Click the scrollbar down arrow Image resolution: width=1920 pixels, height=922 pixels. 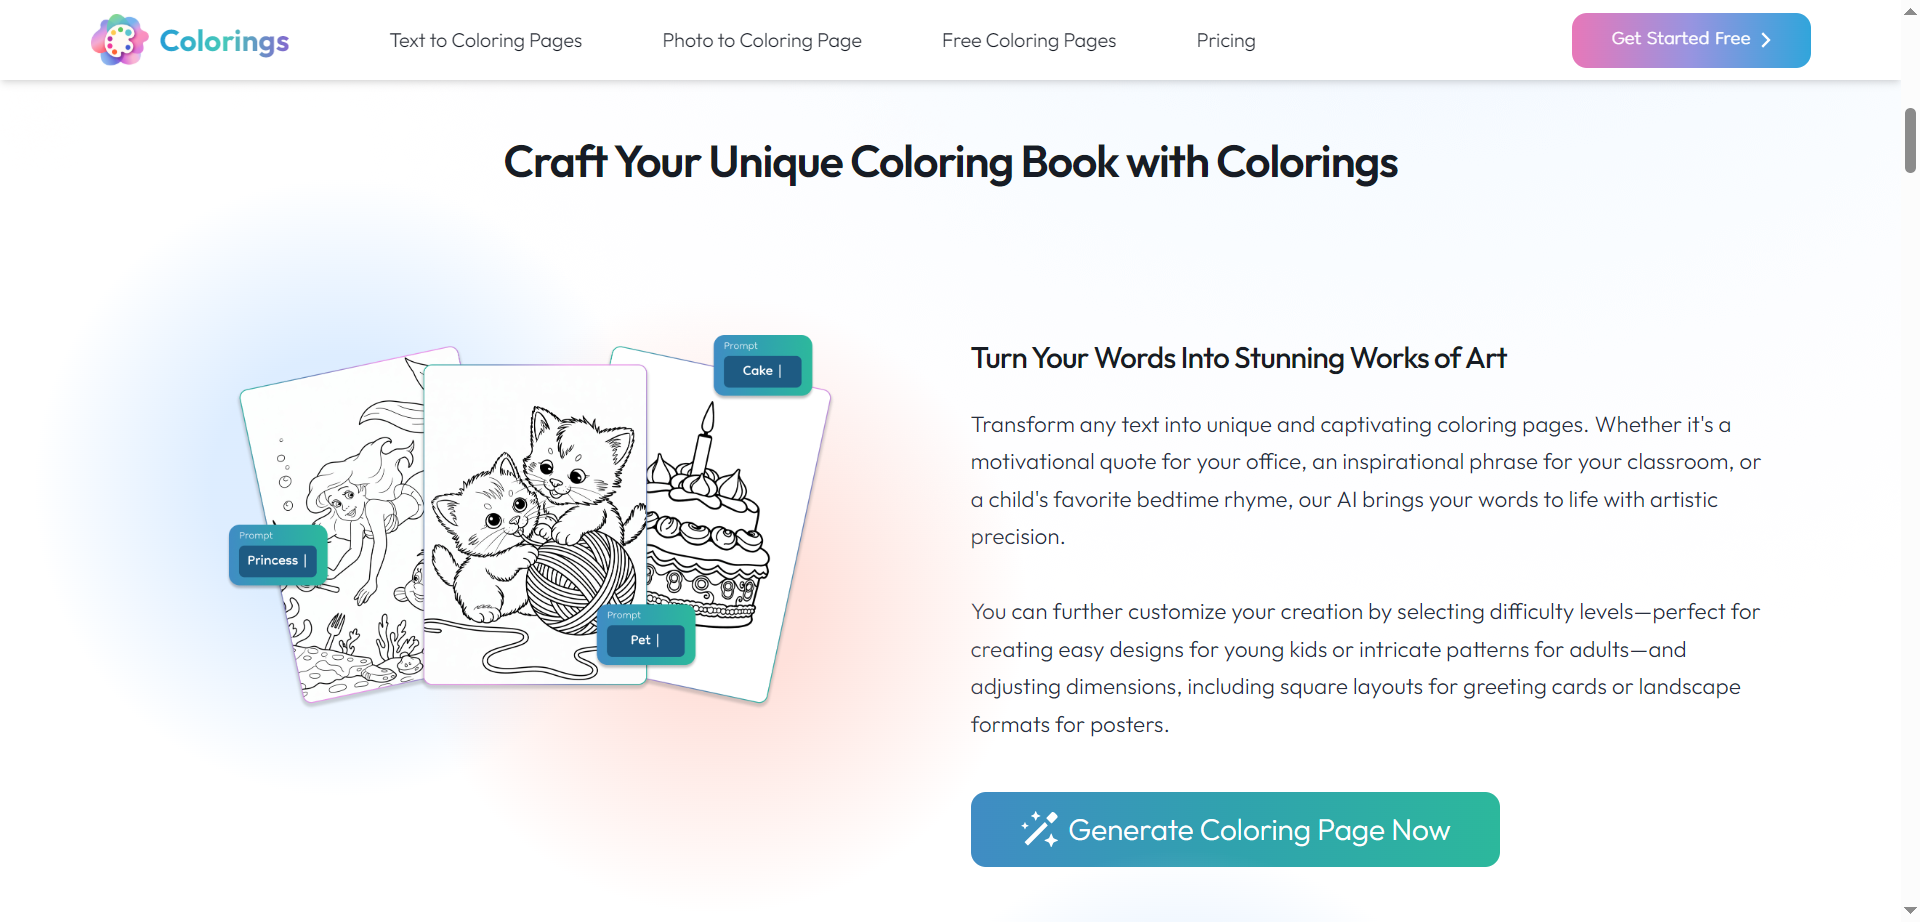tap(1910, 911)
